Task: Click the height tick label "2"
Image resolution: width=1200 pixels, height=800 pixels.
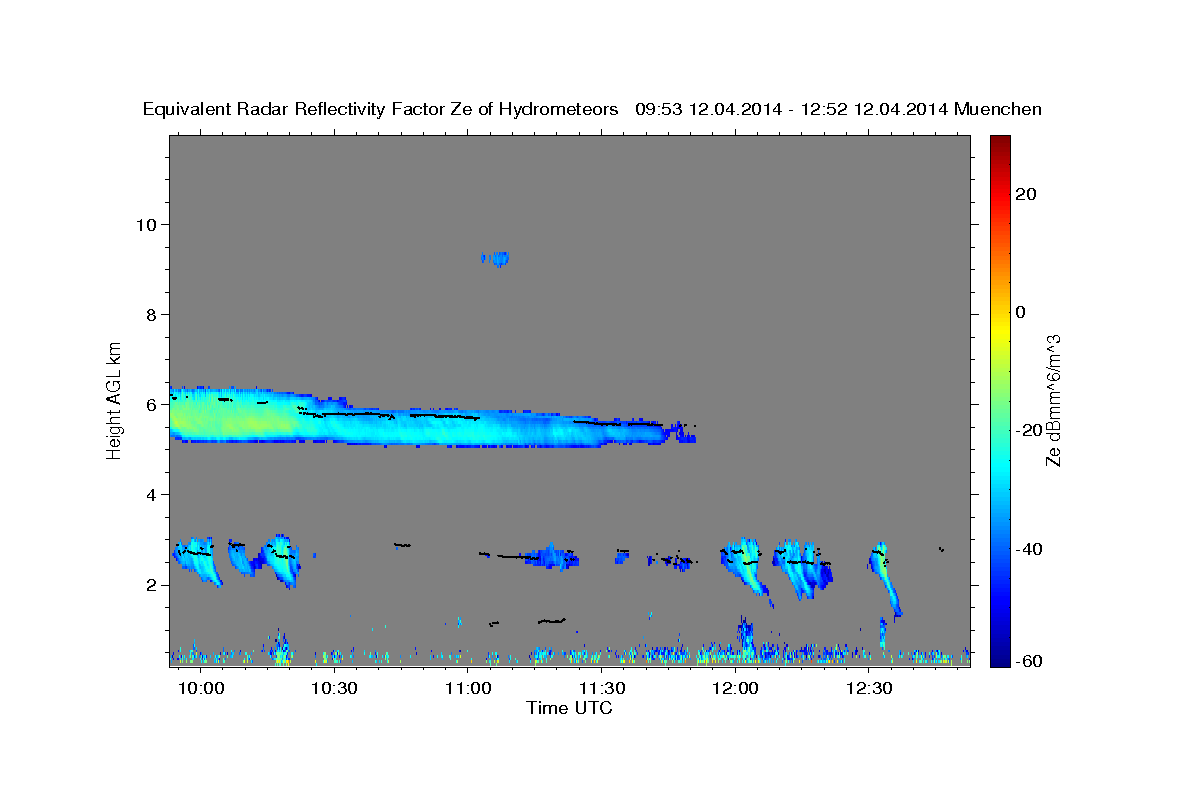Action: click(151, 585)
